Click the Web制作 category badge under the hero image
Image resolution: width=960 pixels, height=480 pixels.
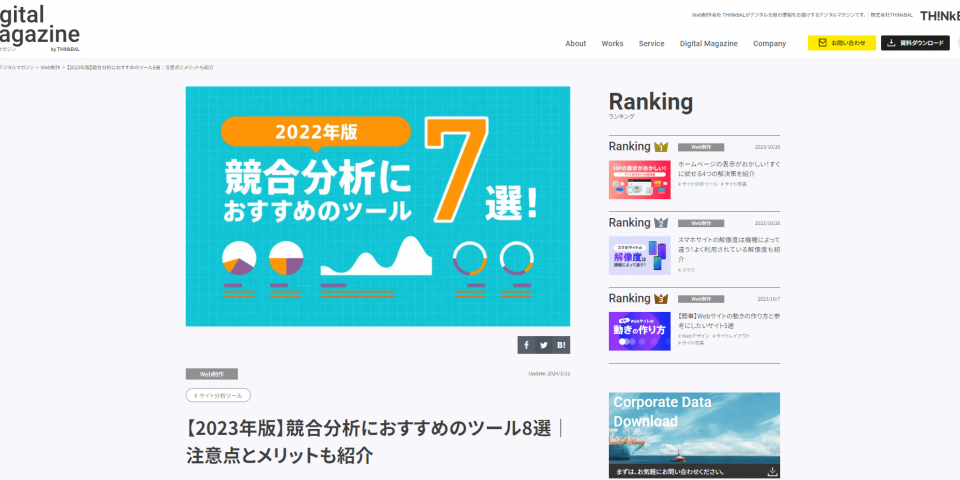(x=212, y=374)
